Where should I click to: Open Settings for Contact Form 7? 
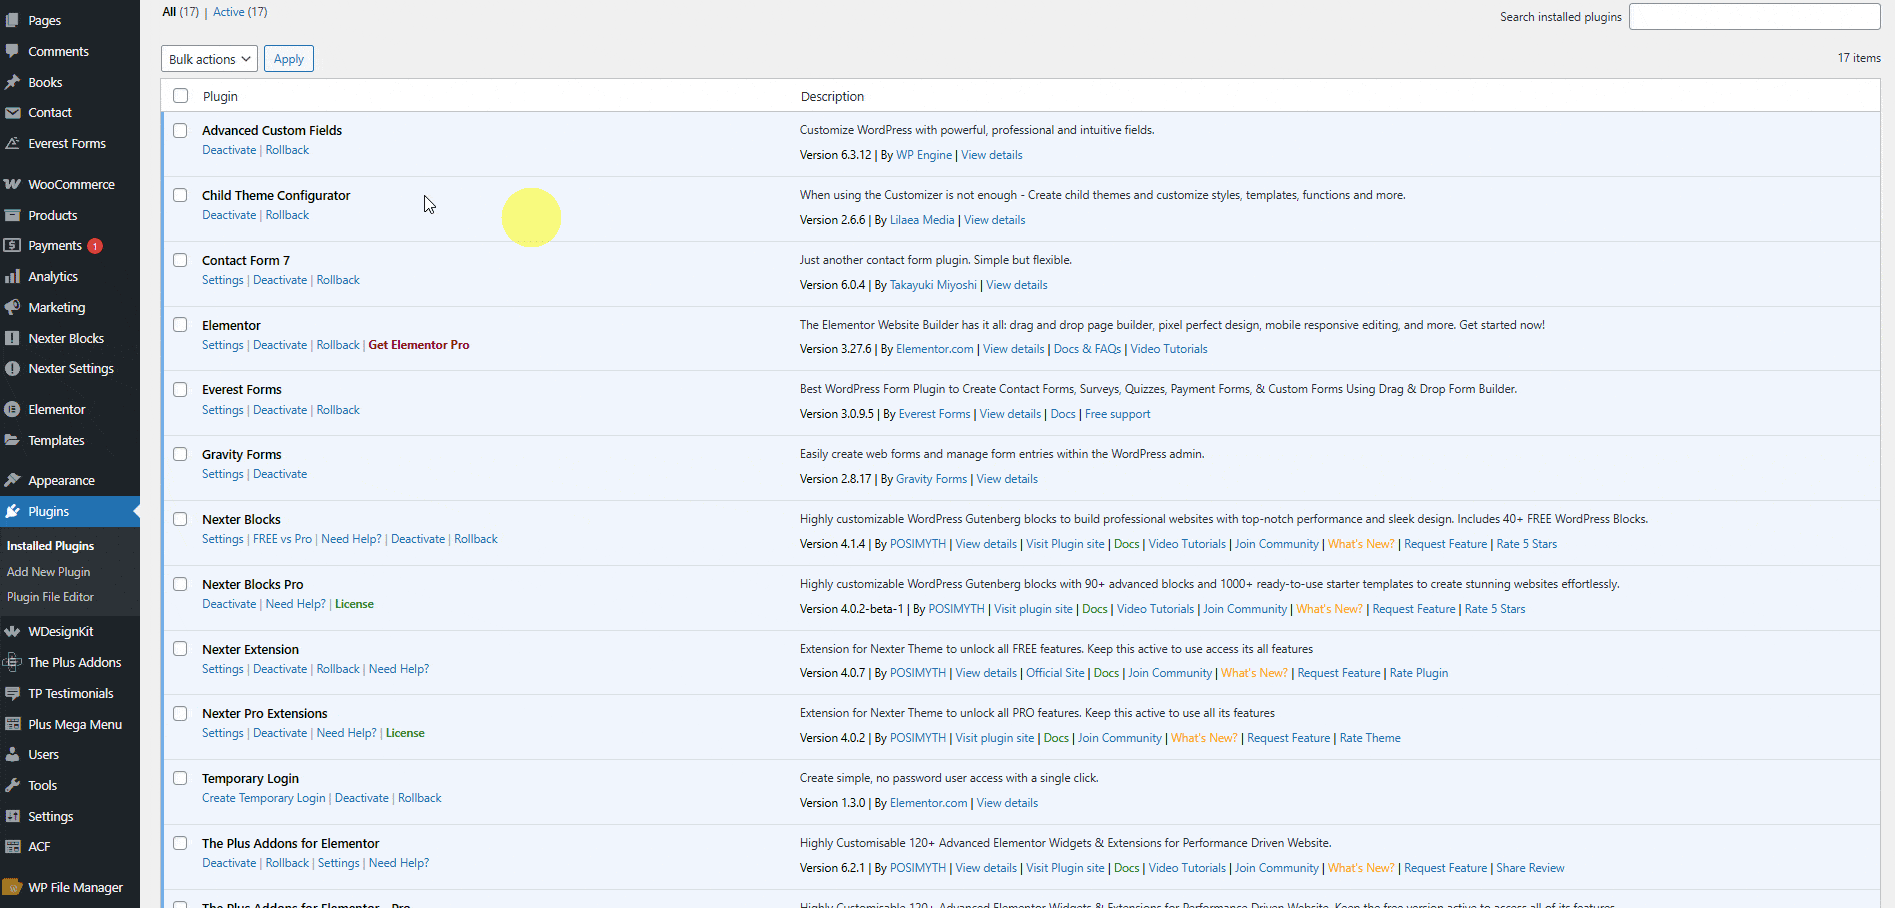(x=222, y=280)
